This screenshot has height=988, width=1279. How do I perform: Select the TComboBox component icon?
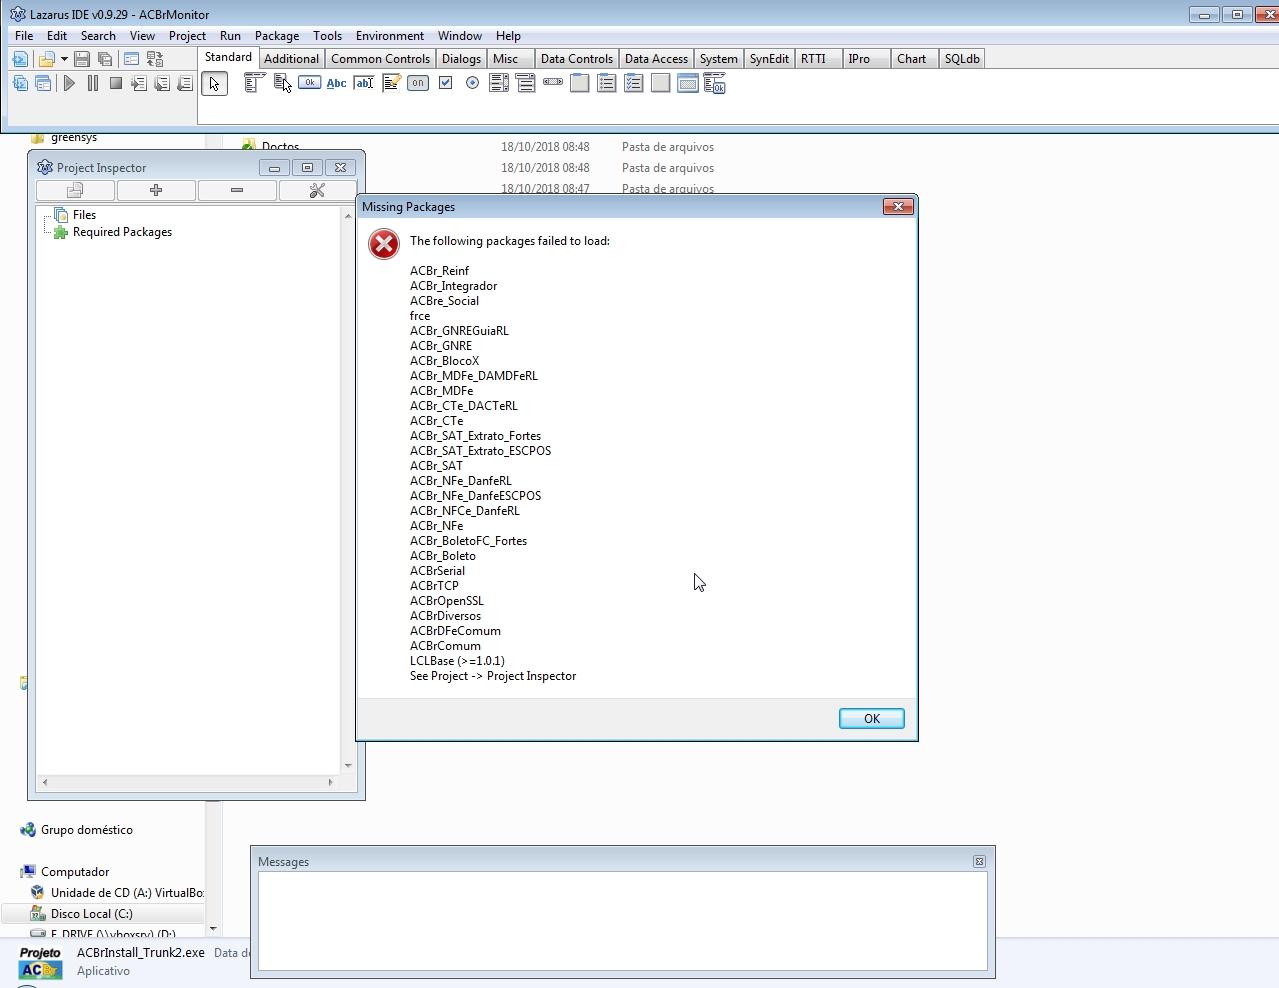click(x=526, y=84)
